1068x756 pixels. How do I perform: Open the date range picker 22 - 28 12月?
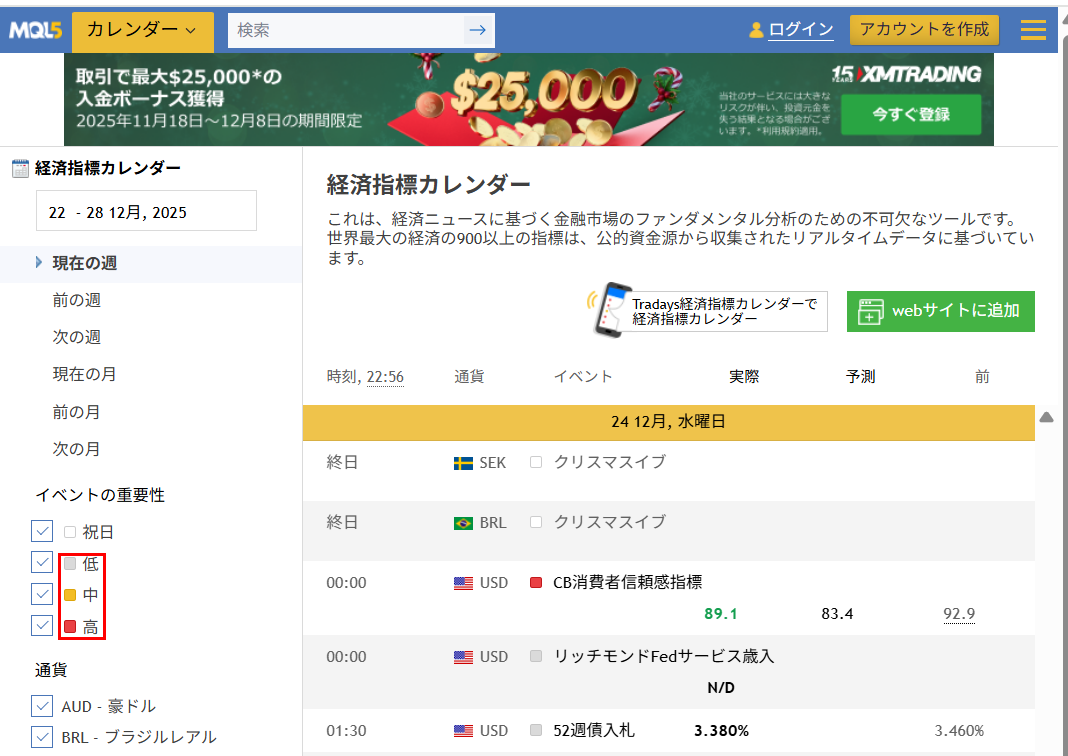[146, 212]
